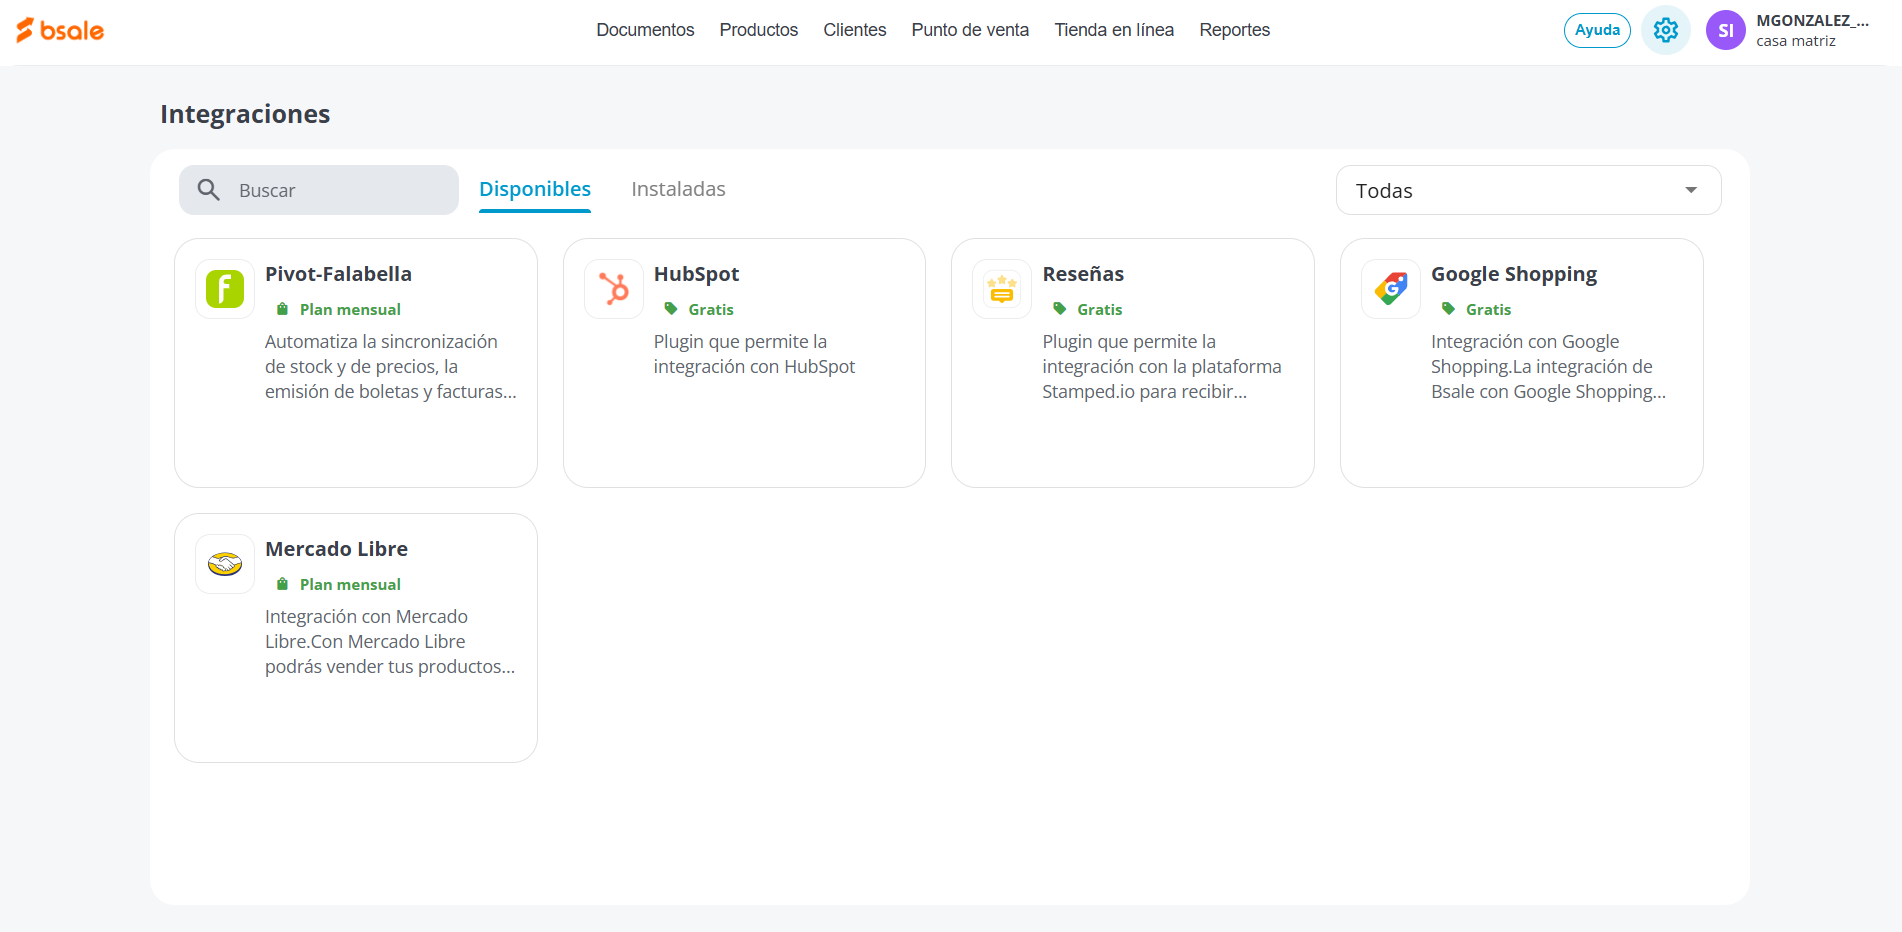Click the tag icon beside HubSpot's Gratis
This screenshot has height=932, width=1902.
tap(671, 309)
